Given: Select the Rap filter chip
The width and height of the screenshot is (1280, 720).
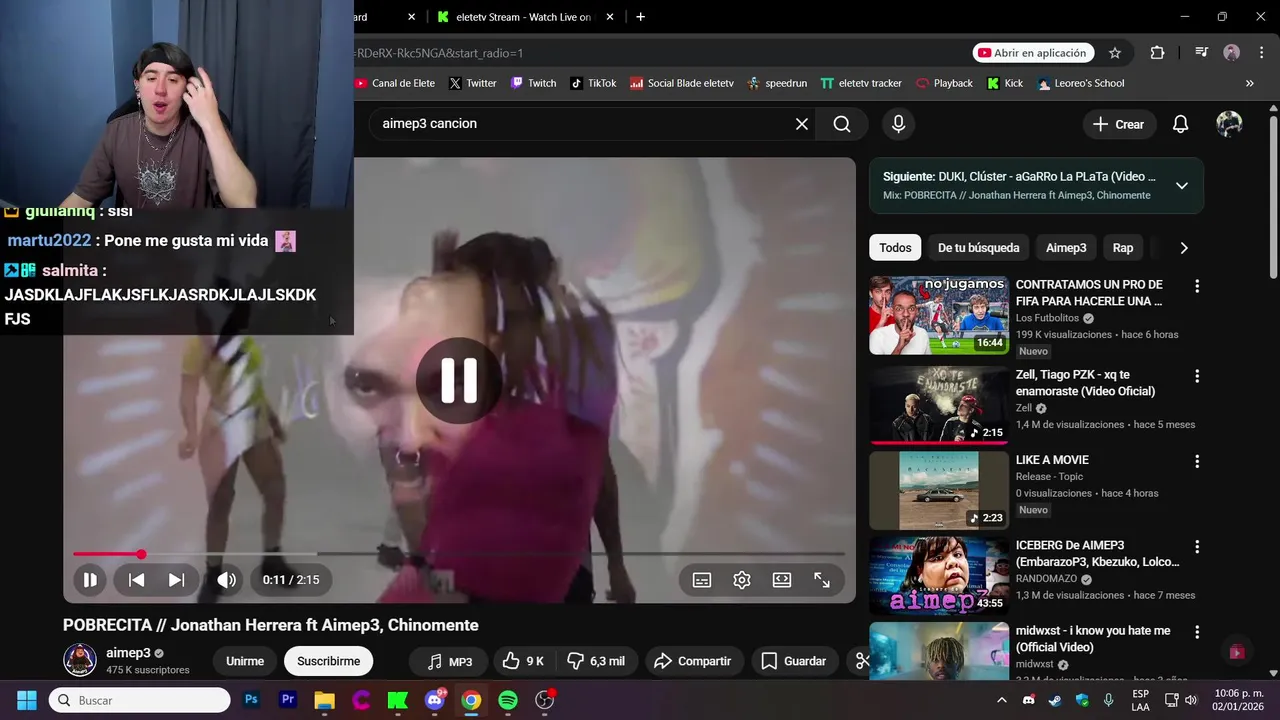Looking at the screenshot, I should point(1123,248).
